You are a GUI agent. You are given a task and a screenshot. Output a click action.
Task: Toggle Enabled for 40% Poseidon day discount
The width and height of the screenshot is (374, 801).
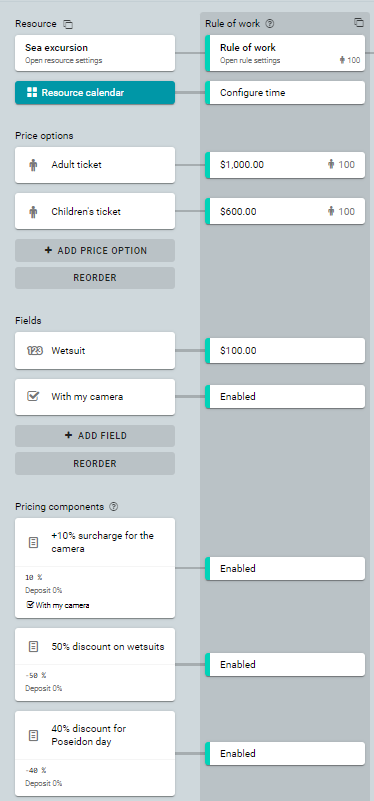pos(285,753)
